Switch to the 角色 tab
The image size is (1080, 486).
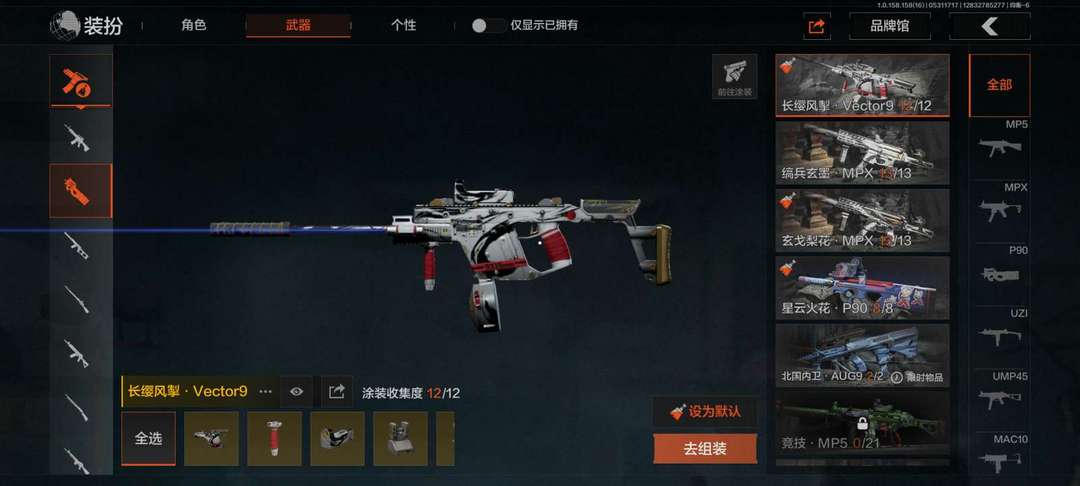tap(194, 25)
